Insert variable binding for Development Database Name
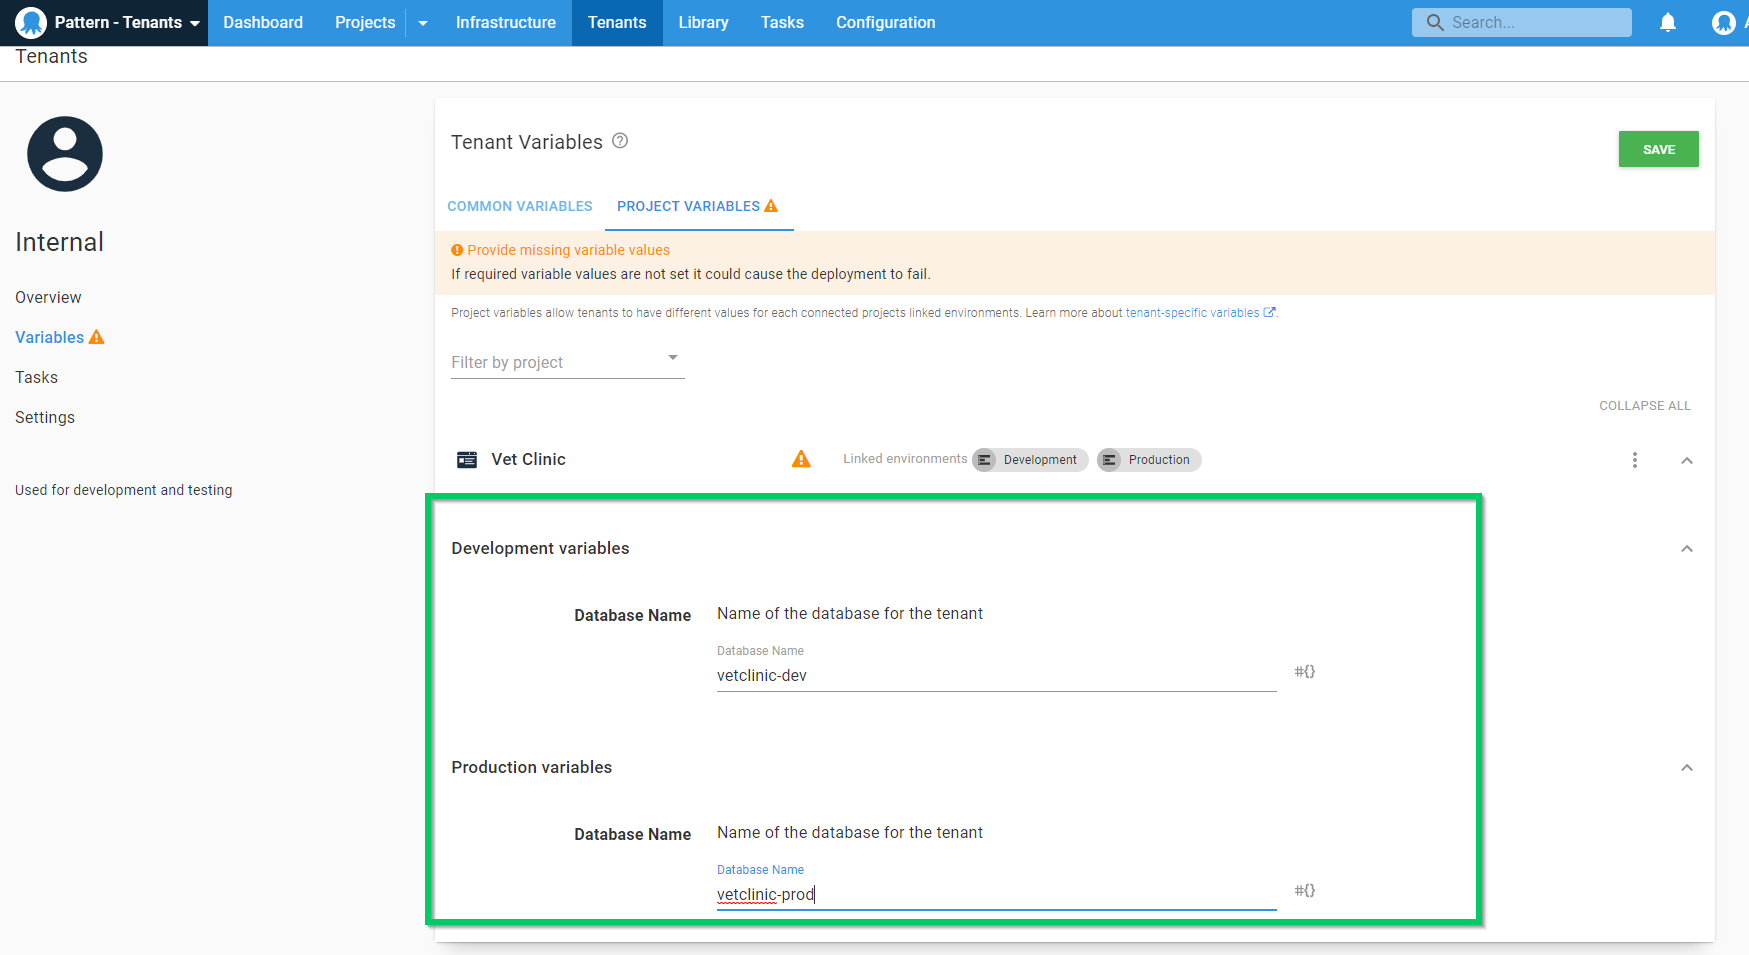This screenshot has width=1749, height=955. coord(1304,671)
